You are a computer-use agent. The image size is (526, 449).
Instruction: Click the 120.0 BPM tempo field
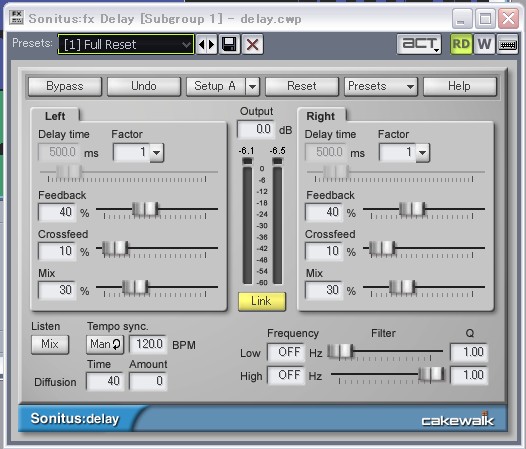(148, 344)
